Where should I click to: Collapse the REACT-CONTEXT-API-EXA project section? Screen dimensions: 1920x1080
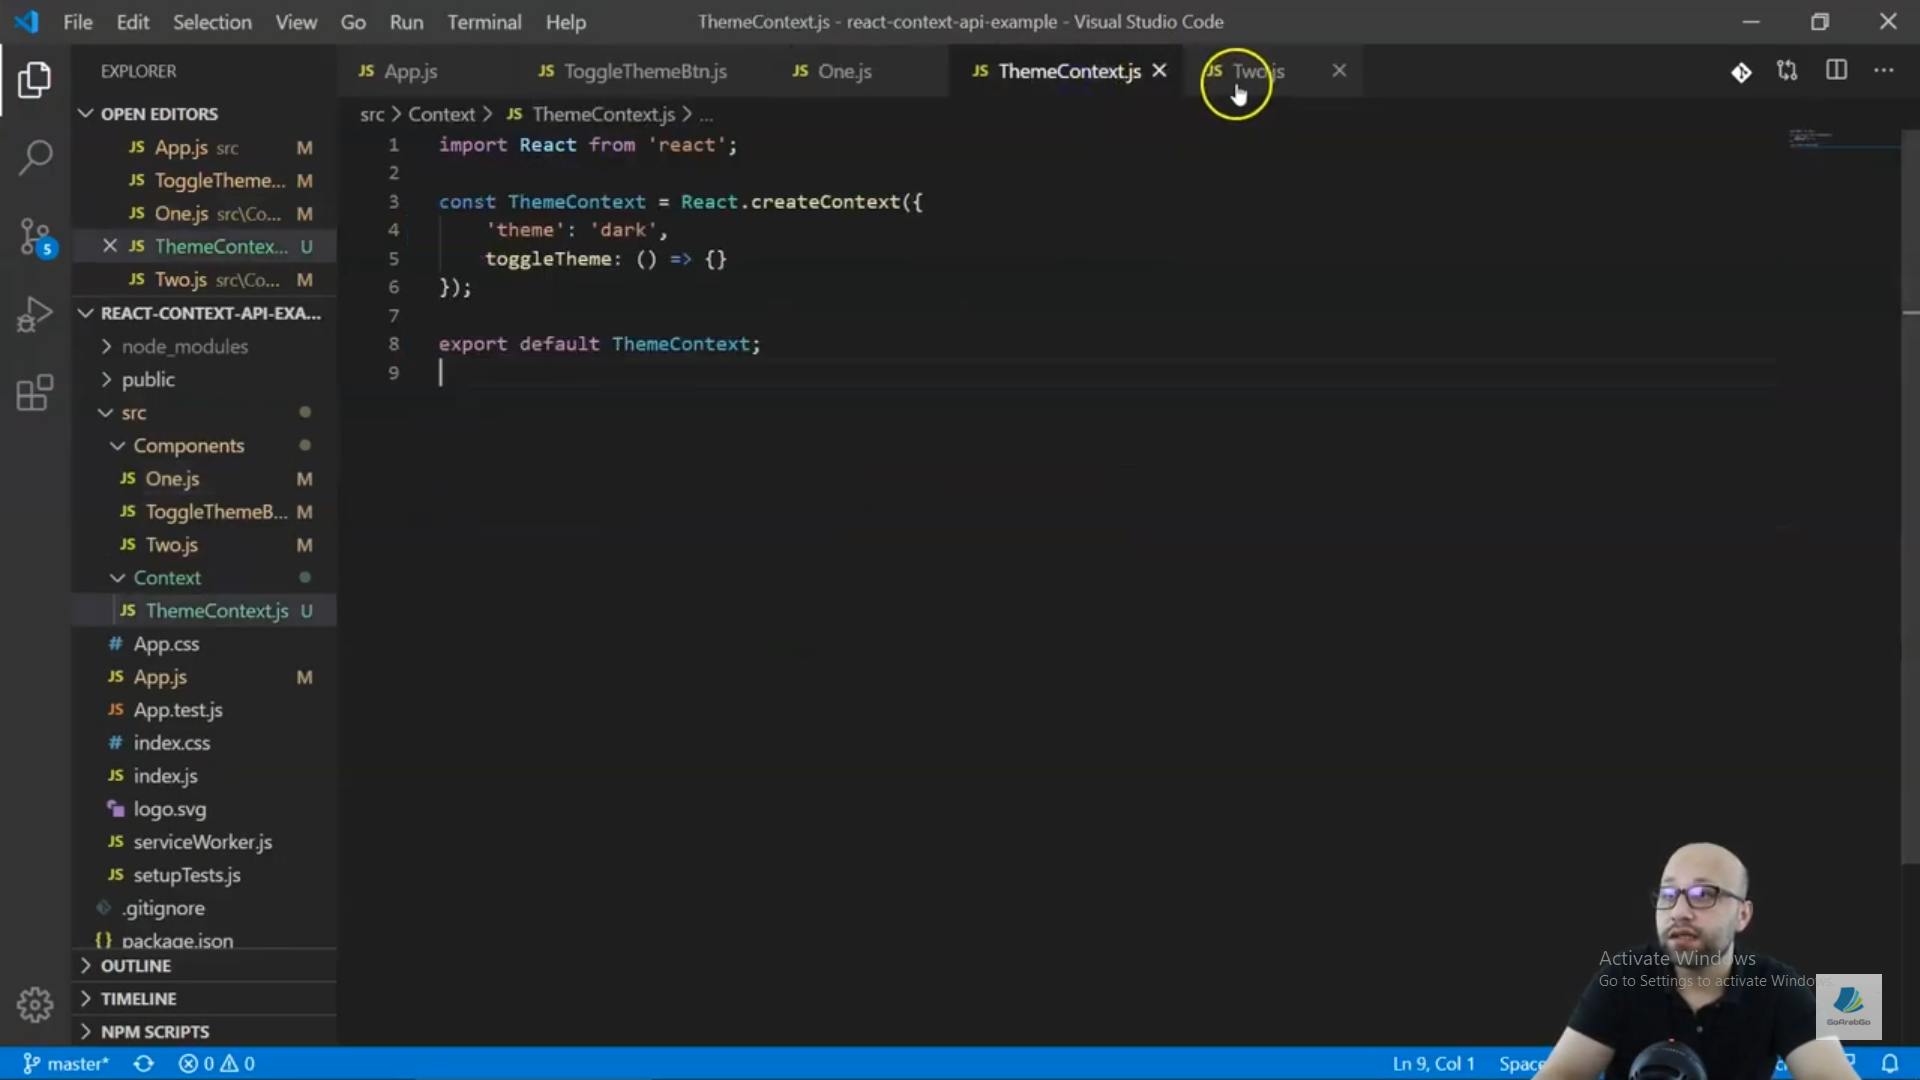pyautogui.click(x=210, y=313)
